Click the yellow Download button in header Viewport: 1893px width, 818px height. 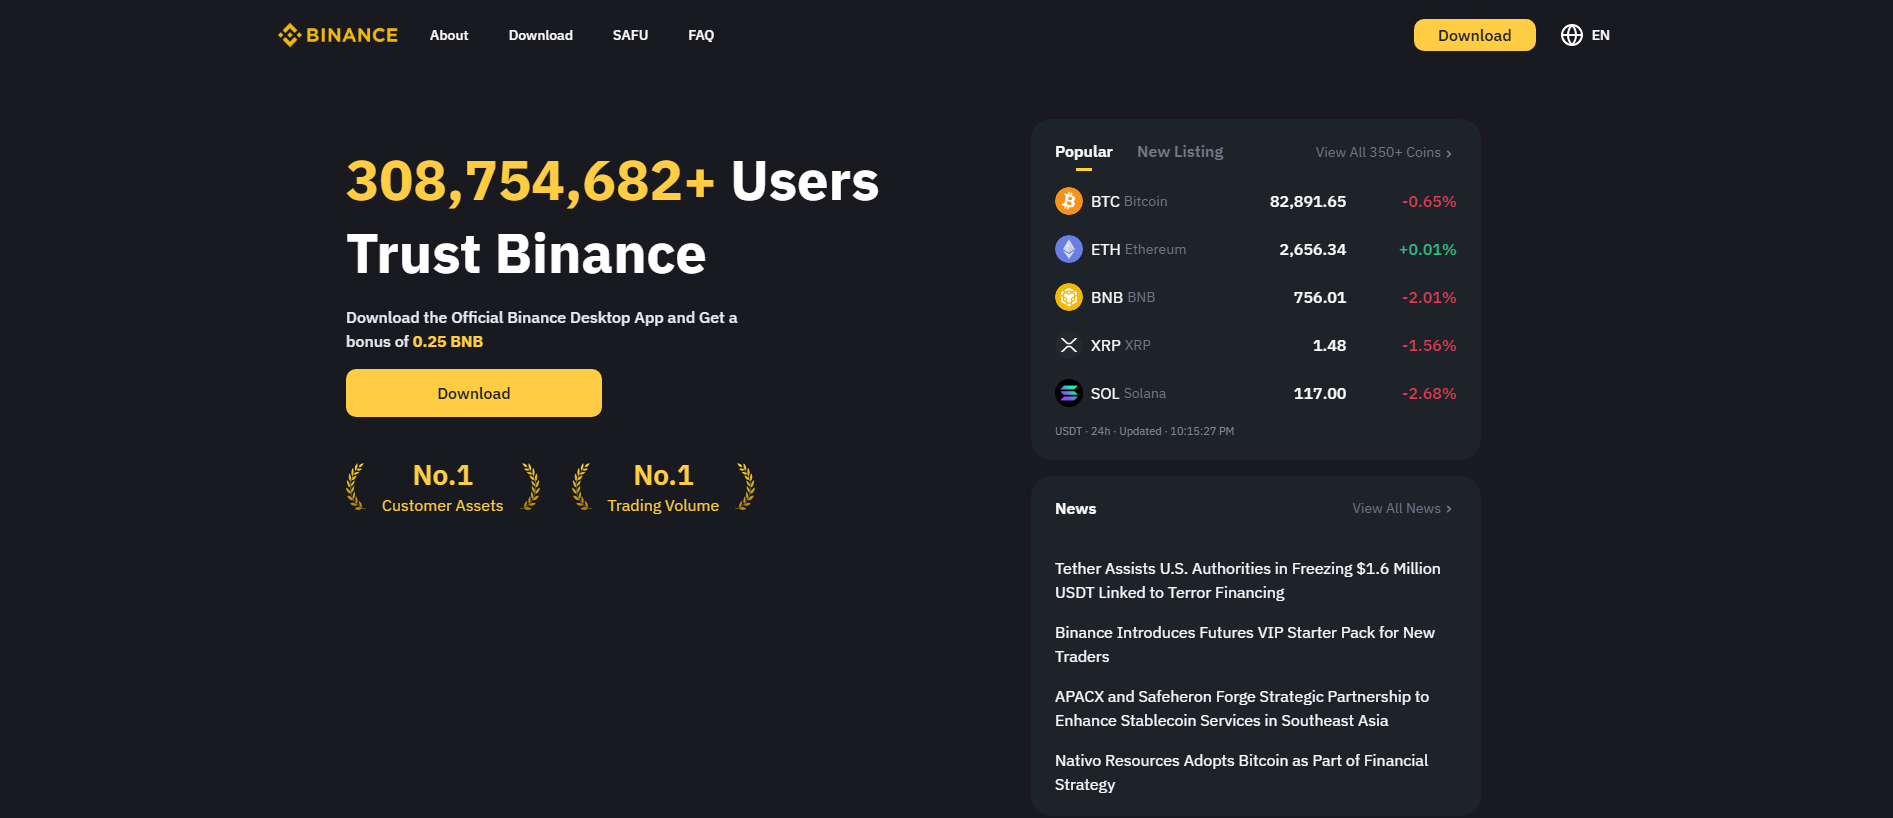pyautogui.click(x=1475, y=35)
